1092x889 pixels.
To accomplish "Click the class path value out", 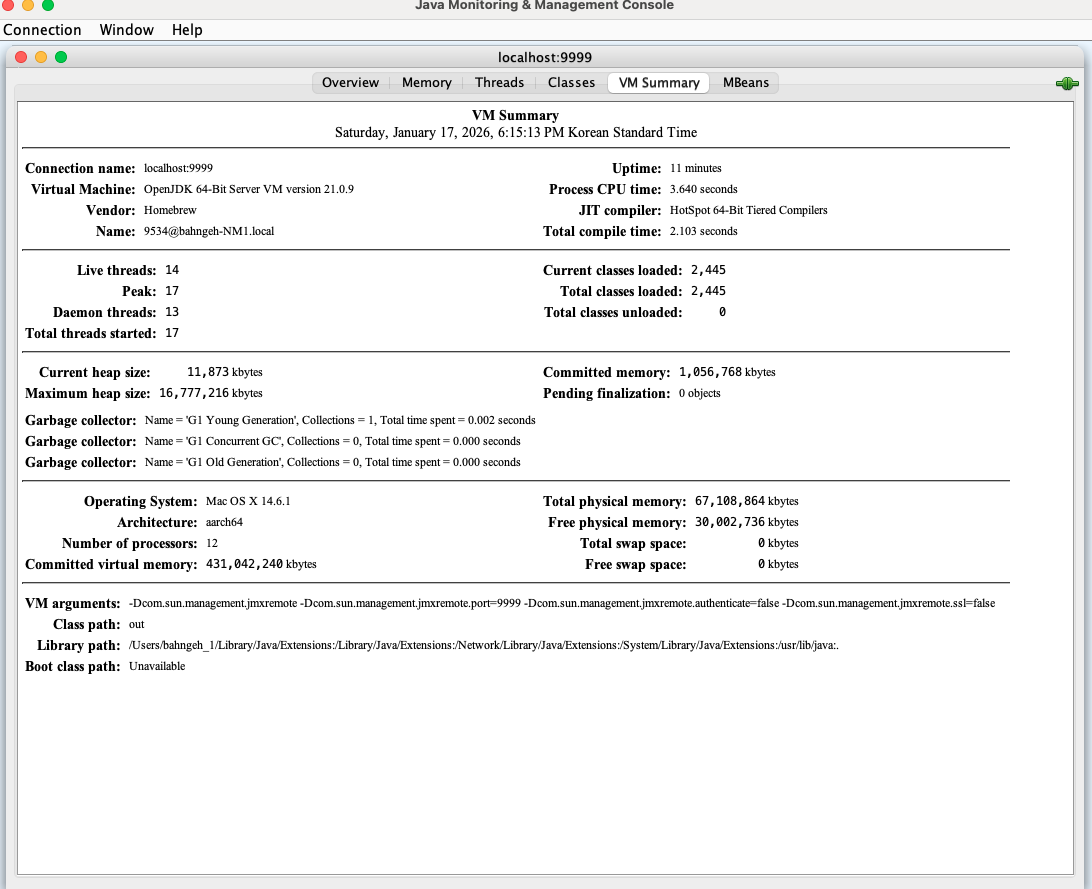I will 136,624.
